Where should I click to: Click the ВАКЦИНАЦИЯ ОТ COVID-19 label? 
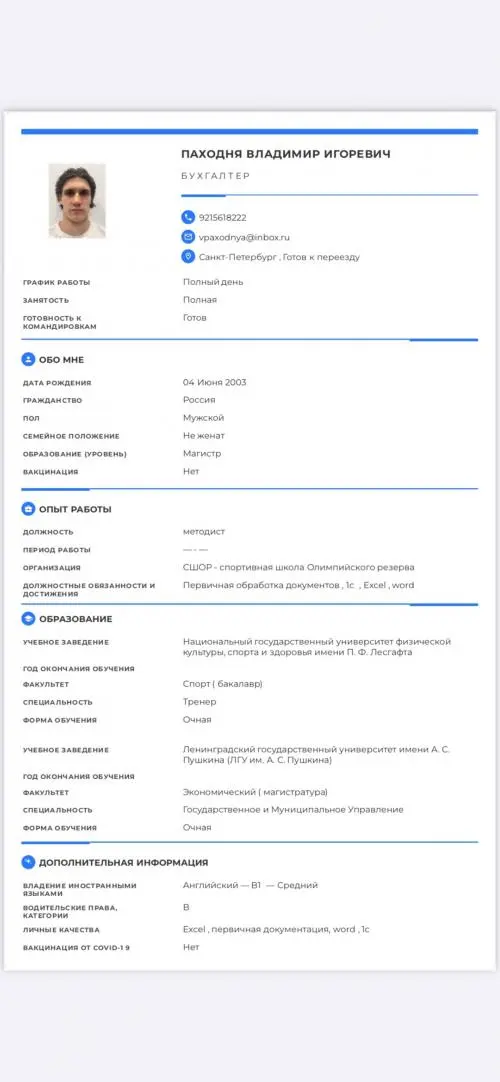(76, 948)
